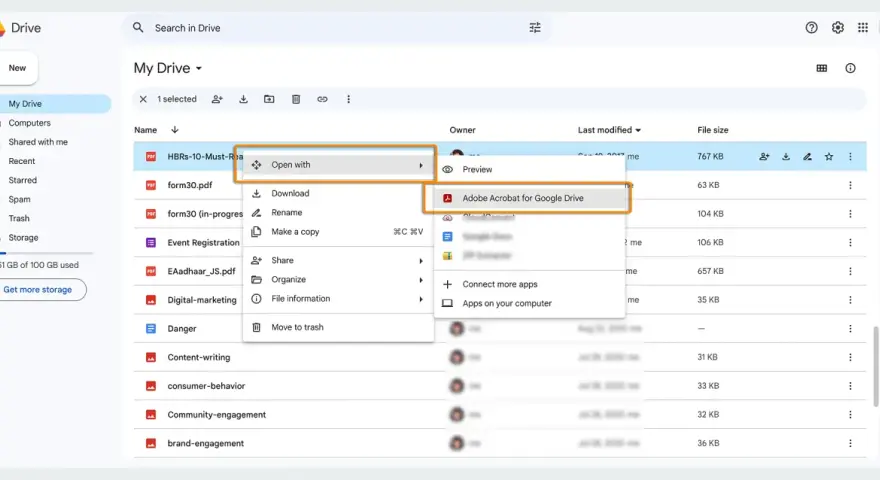Screen dimensions: 880x480
Task: Star the HBRs-10-Must-Read file
Action: click(x=829, y=157)
